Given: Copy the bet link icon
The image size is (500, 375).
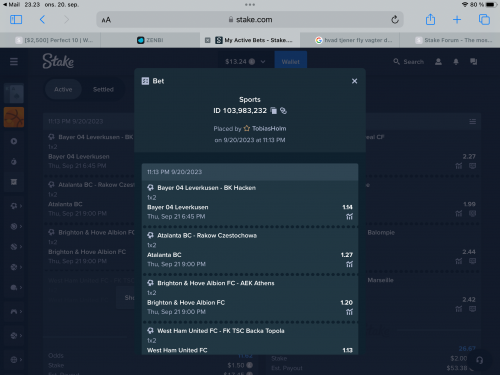Looking at the screenshot, I should pos(283,111).
